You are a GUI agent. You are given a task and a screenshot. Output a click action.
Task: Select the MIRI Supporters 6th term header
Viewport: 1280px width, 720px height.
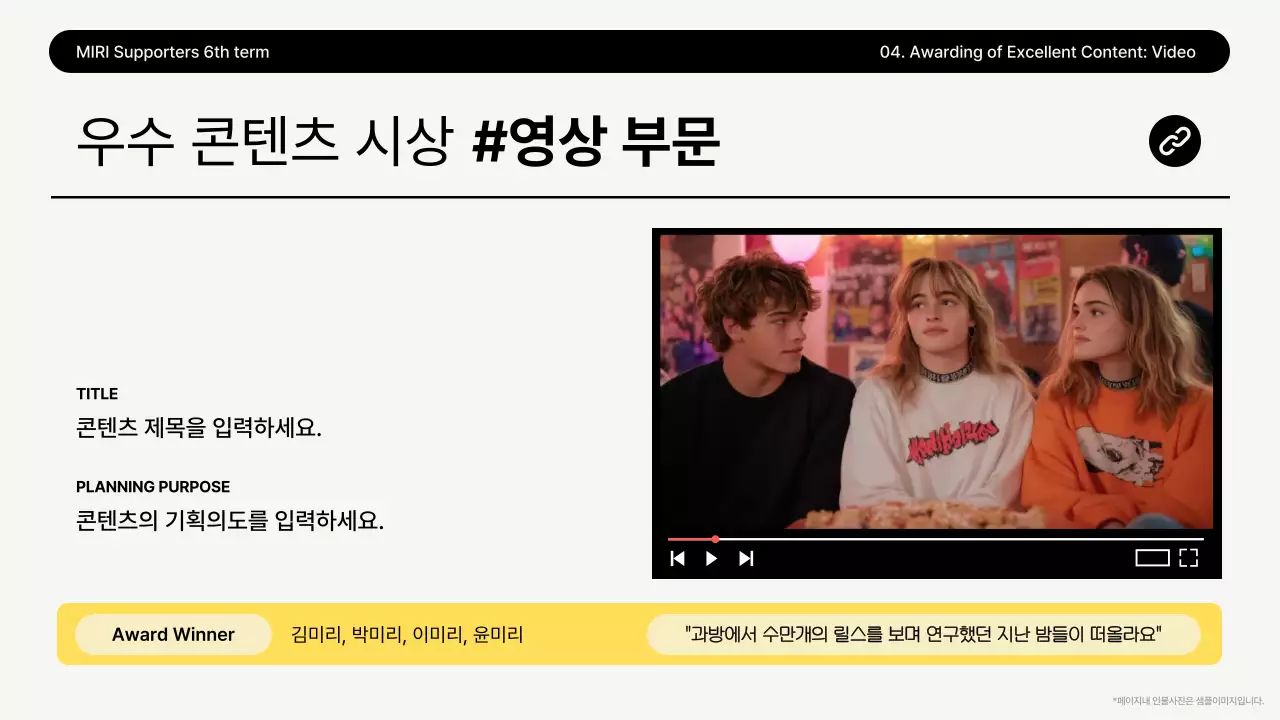click(171, 52)
